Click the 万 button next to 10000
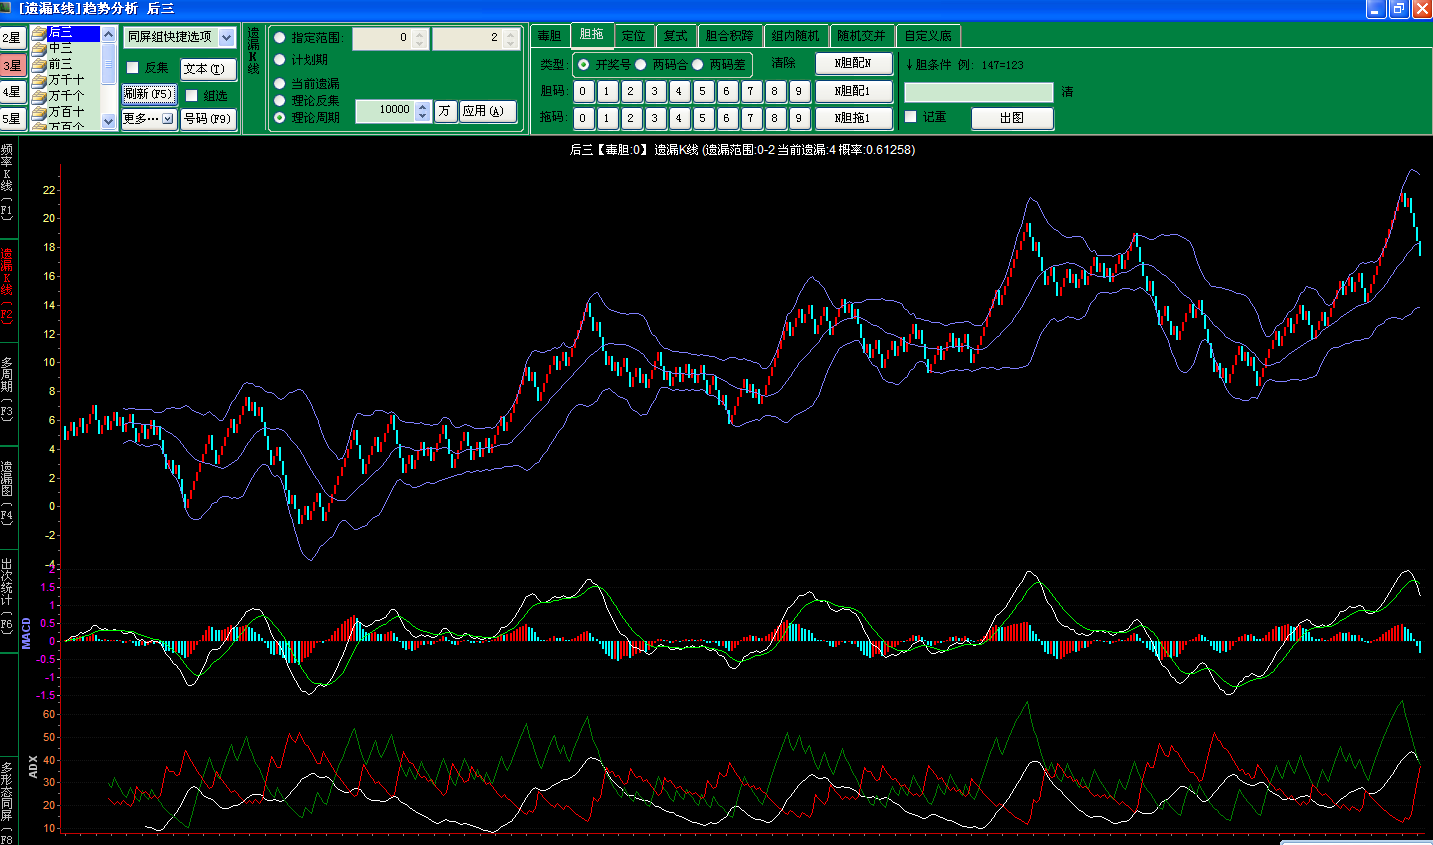 [x=445, y=111]
